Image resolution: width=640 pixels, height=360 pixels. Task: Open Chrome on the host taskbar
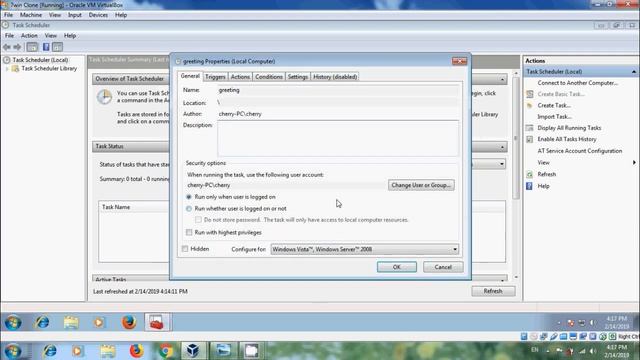[x=166, y=351]
